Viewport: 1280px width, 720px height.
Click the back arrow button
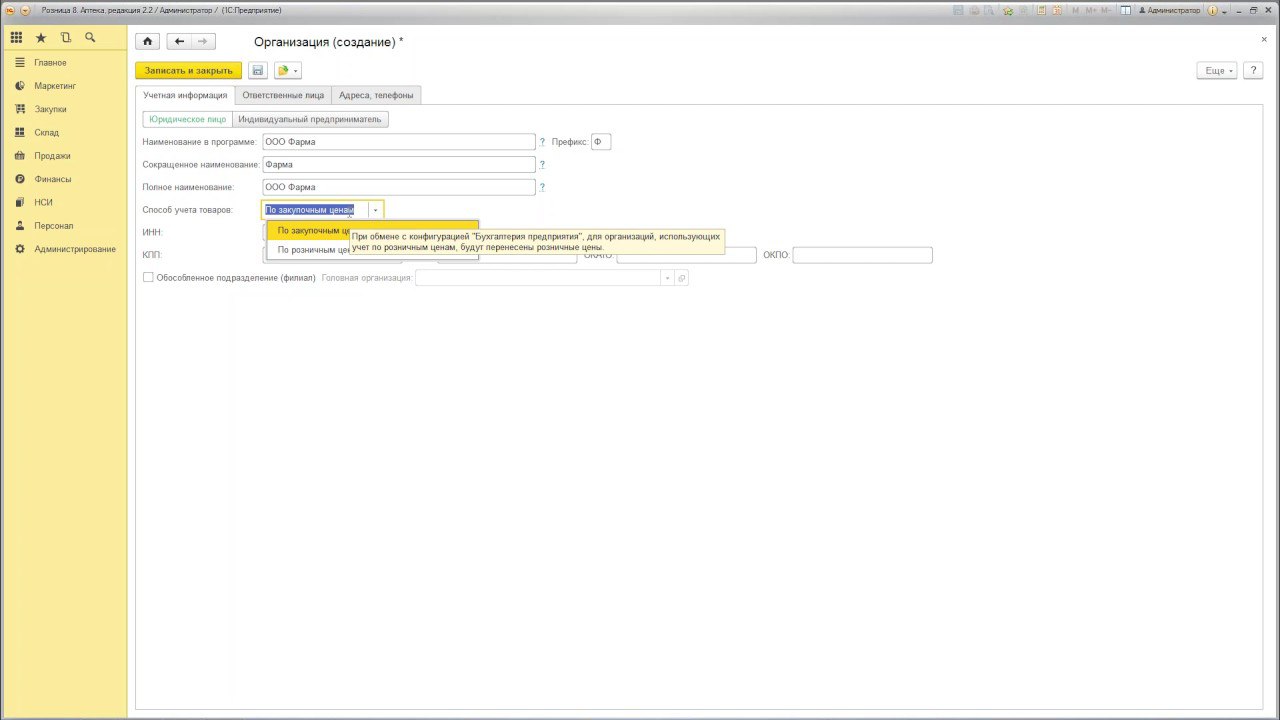(x=179, y=41)
